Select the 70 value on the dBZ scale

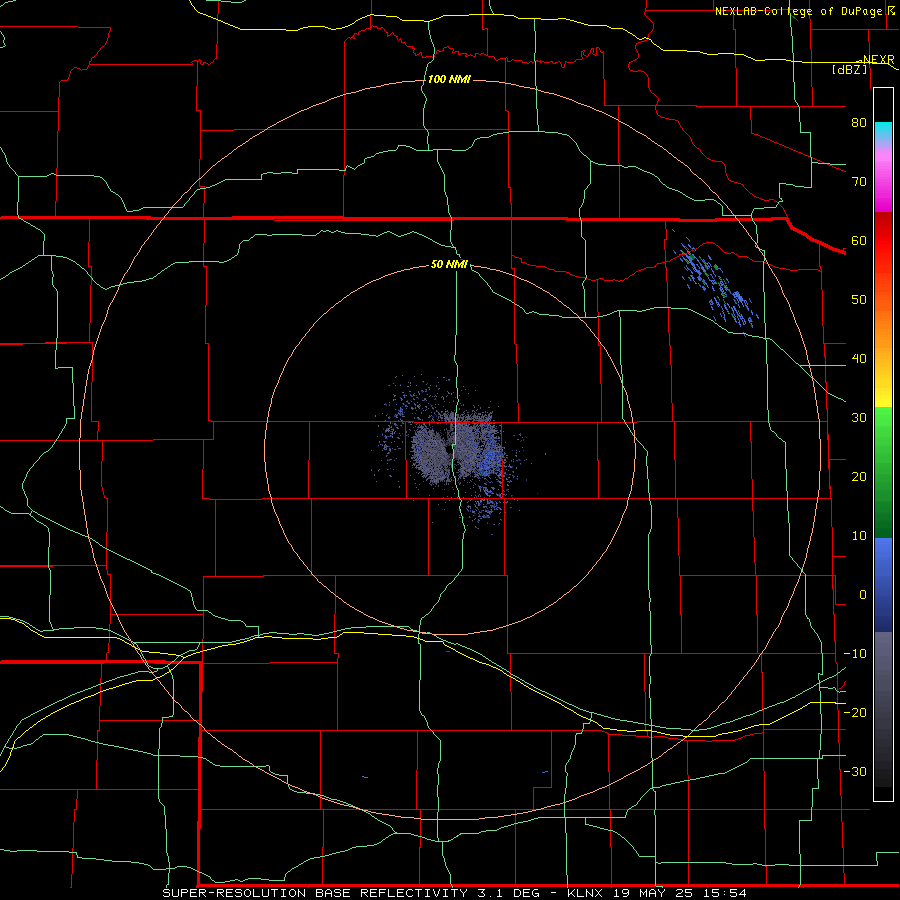click(x=859, y=182)
